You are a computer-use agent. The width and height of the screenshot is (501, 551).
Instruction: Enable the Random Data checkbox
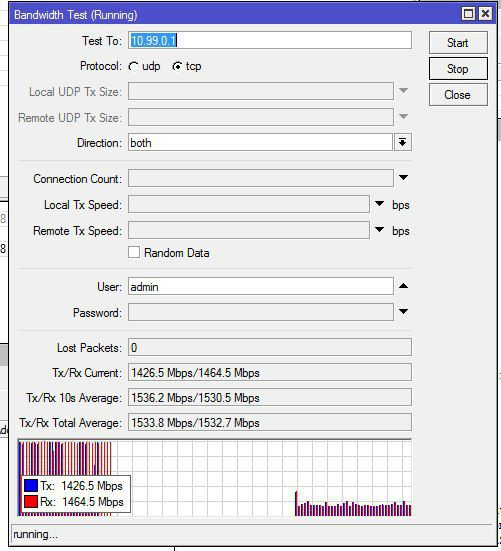(134, 252)
